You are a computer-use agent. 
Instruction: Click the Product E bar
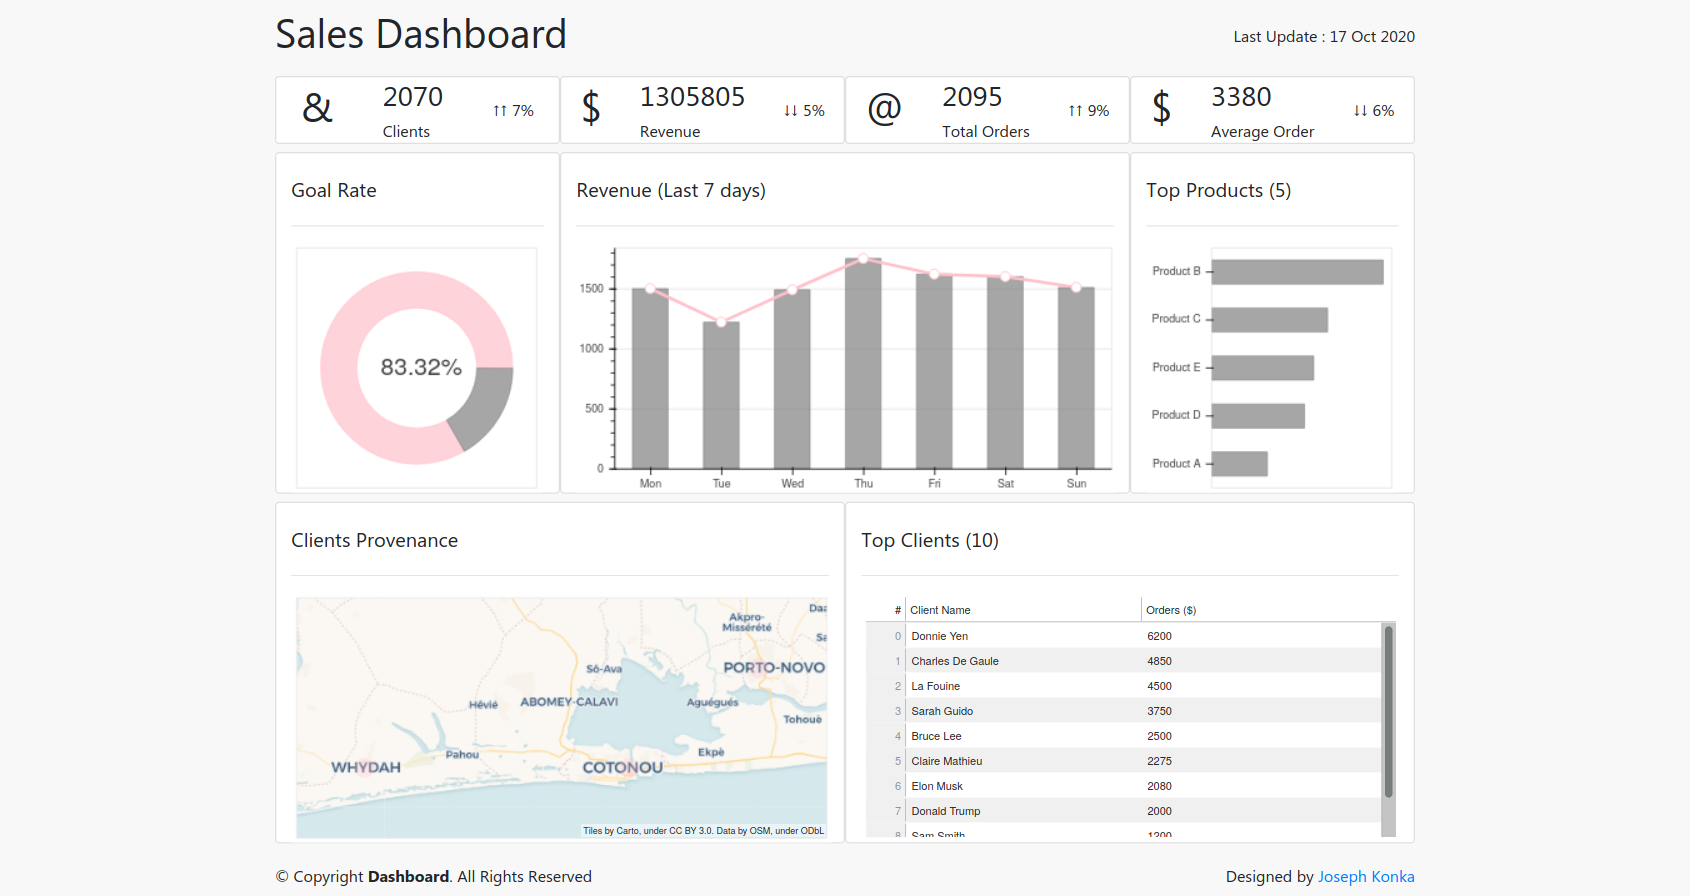click(1263, 368)
